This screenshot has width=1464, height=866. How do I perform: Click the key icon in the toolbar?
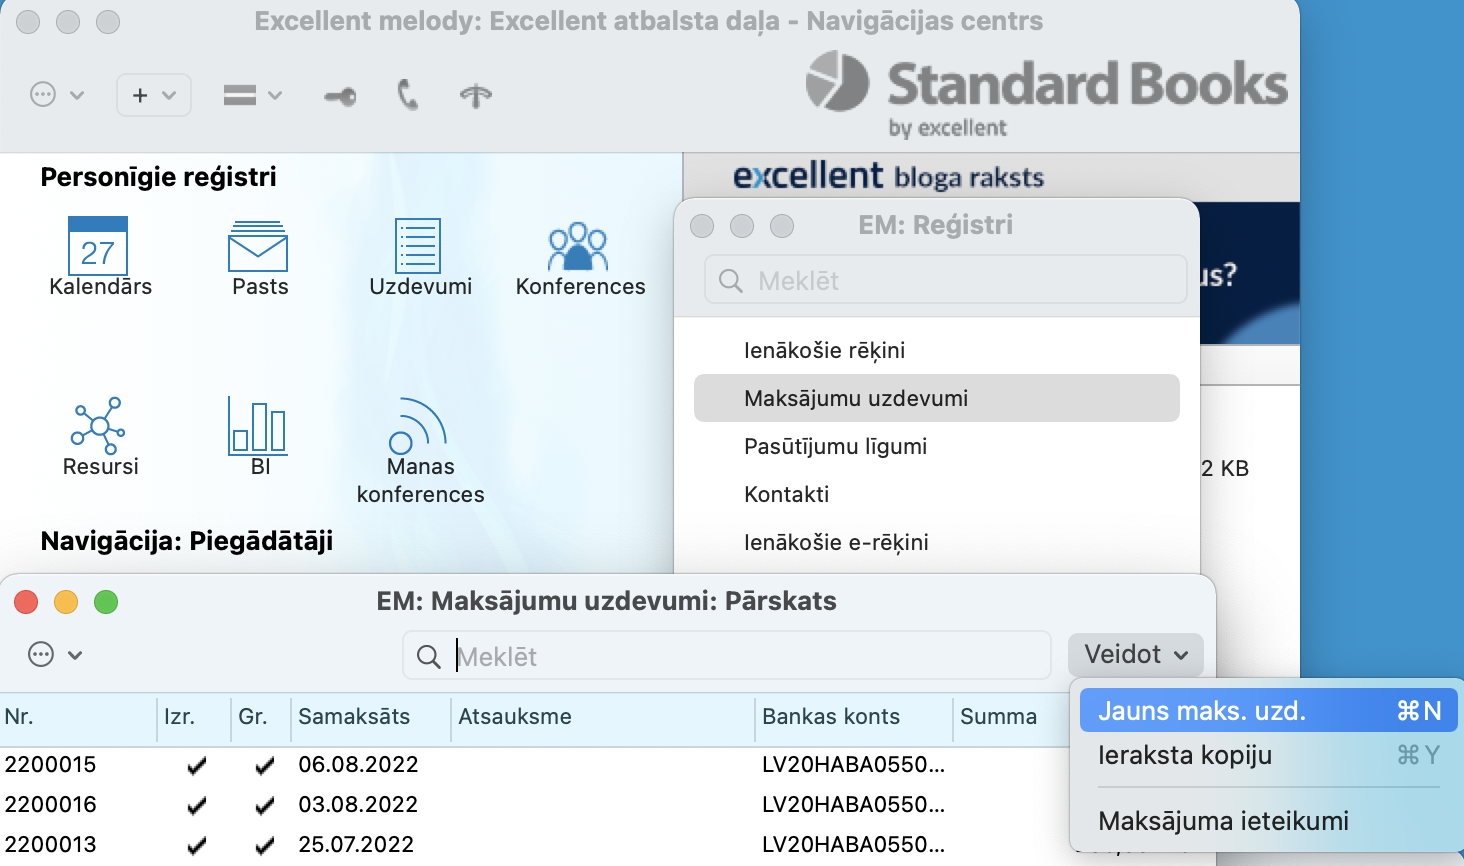click(x=340, y=96)
